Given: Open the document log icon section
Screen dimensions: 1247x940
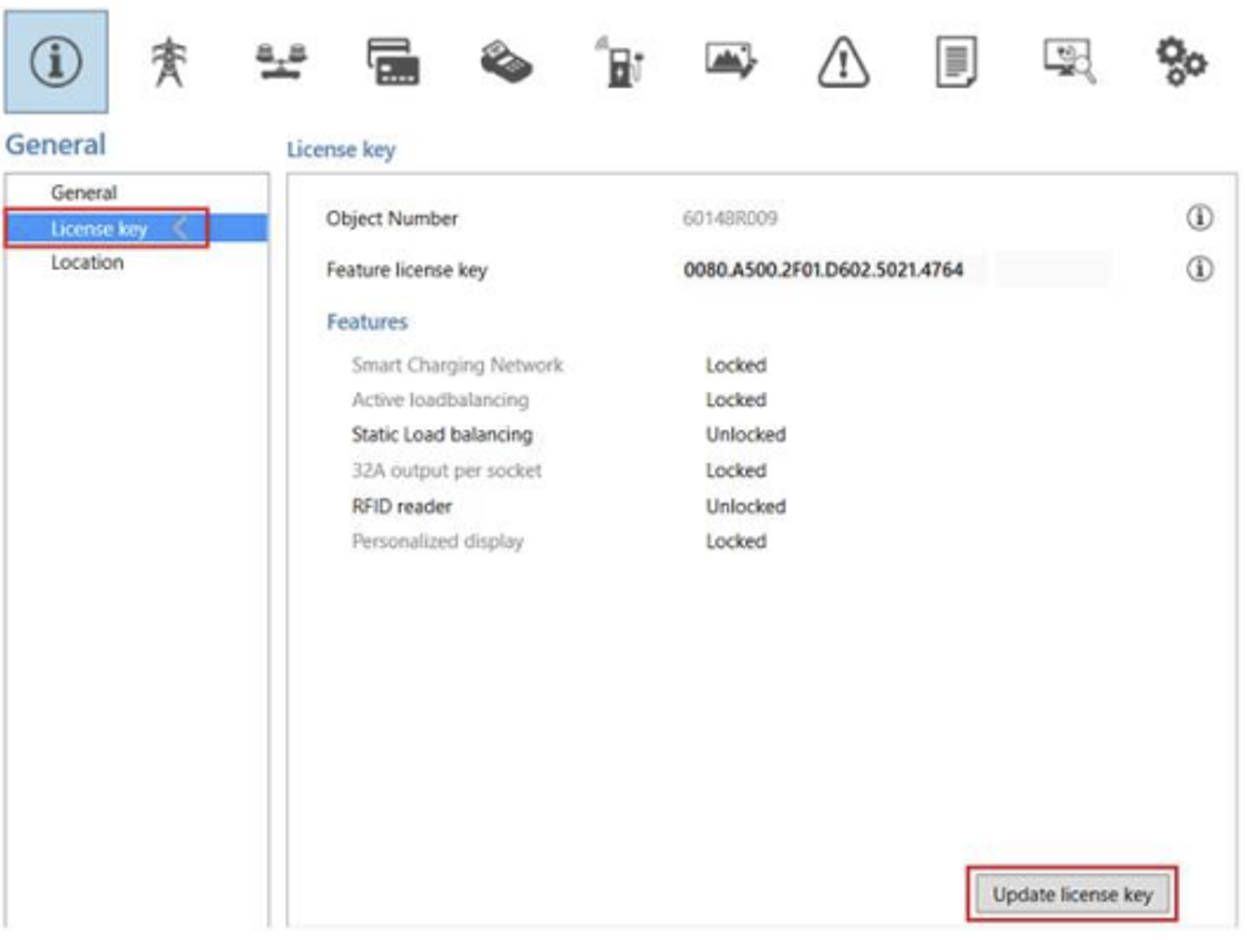Looking at the screenshot, I should coord(955,64).
